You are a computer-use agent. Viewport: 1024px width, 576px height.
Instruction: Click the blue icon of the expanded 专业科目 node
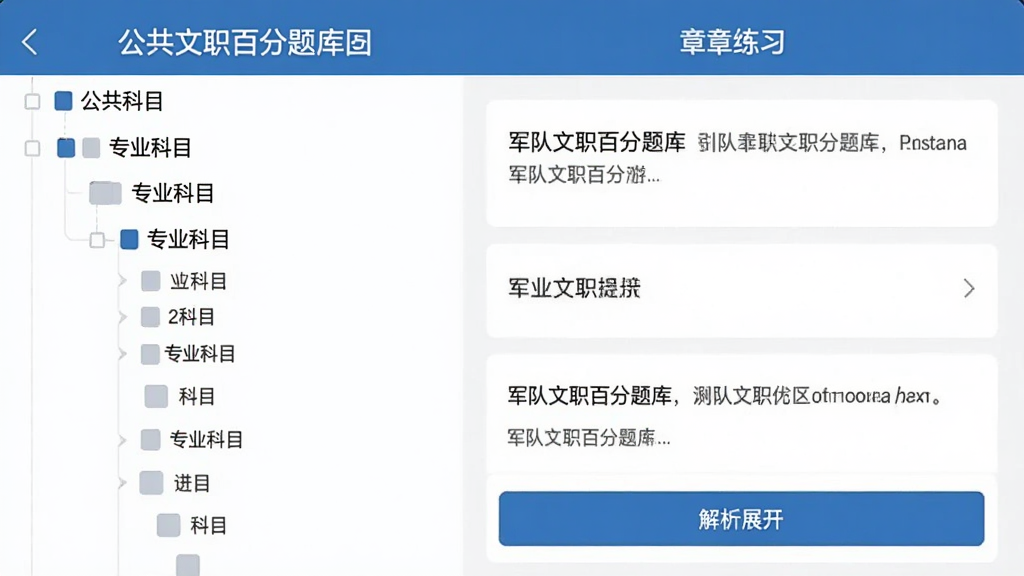[129, 239]
